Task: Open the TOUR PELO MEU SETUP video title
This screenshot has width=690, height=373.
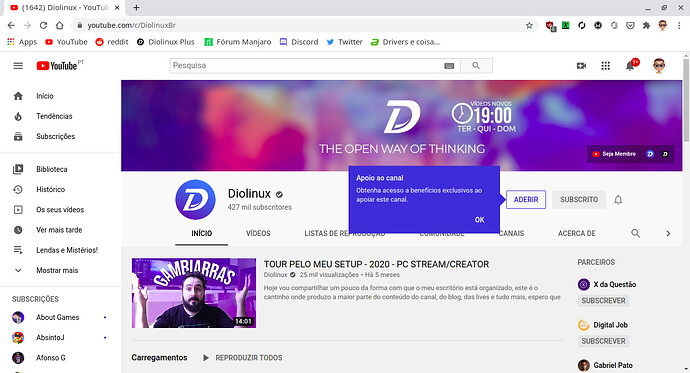Action: tap(376, 264)
